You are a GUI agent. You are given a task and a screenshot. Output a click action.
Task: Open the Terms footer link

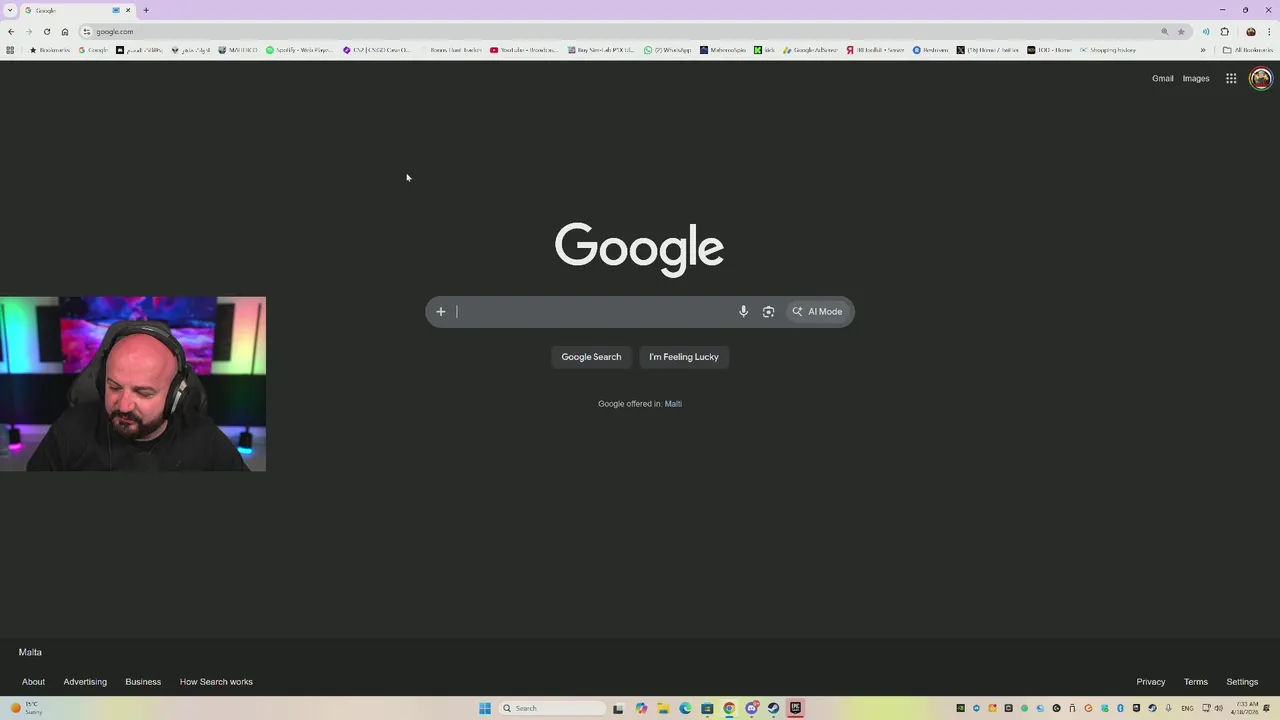point(1195,682)
